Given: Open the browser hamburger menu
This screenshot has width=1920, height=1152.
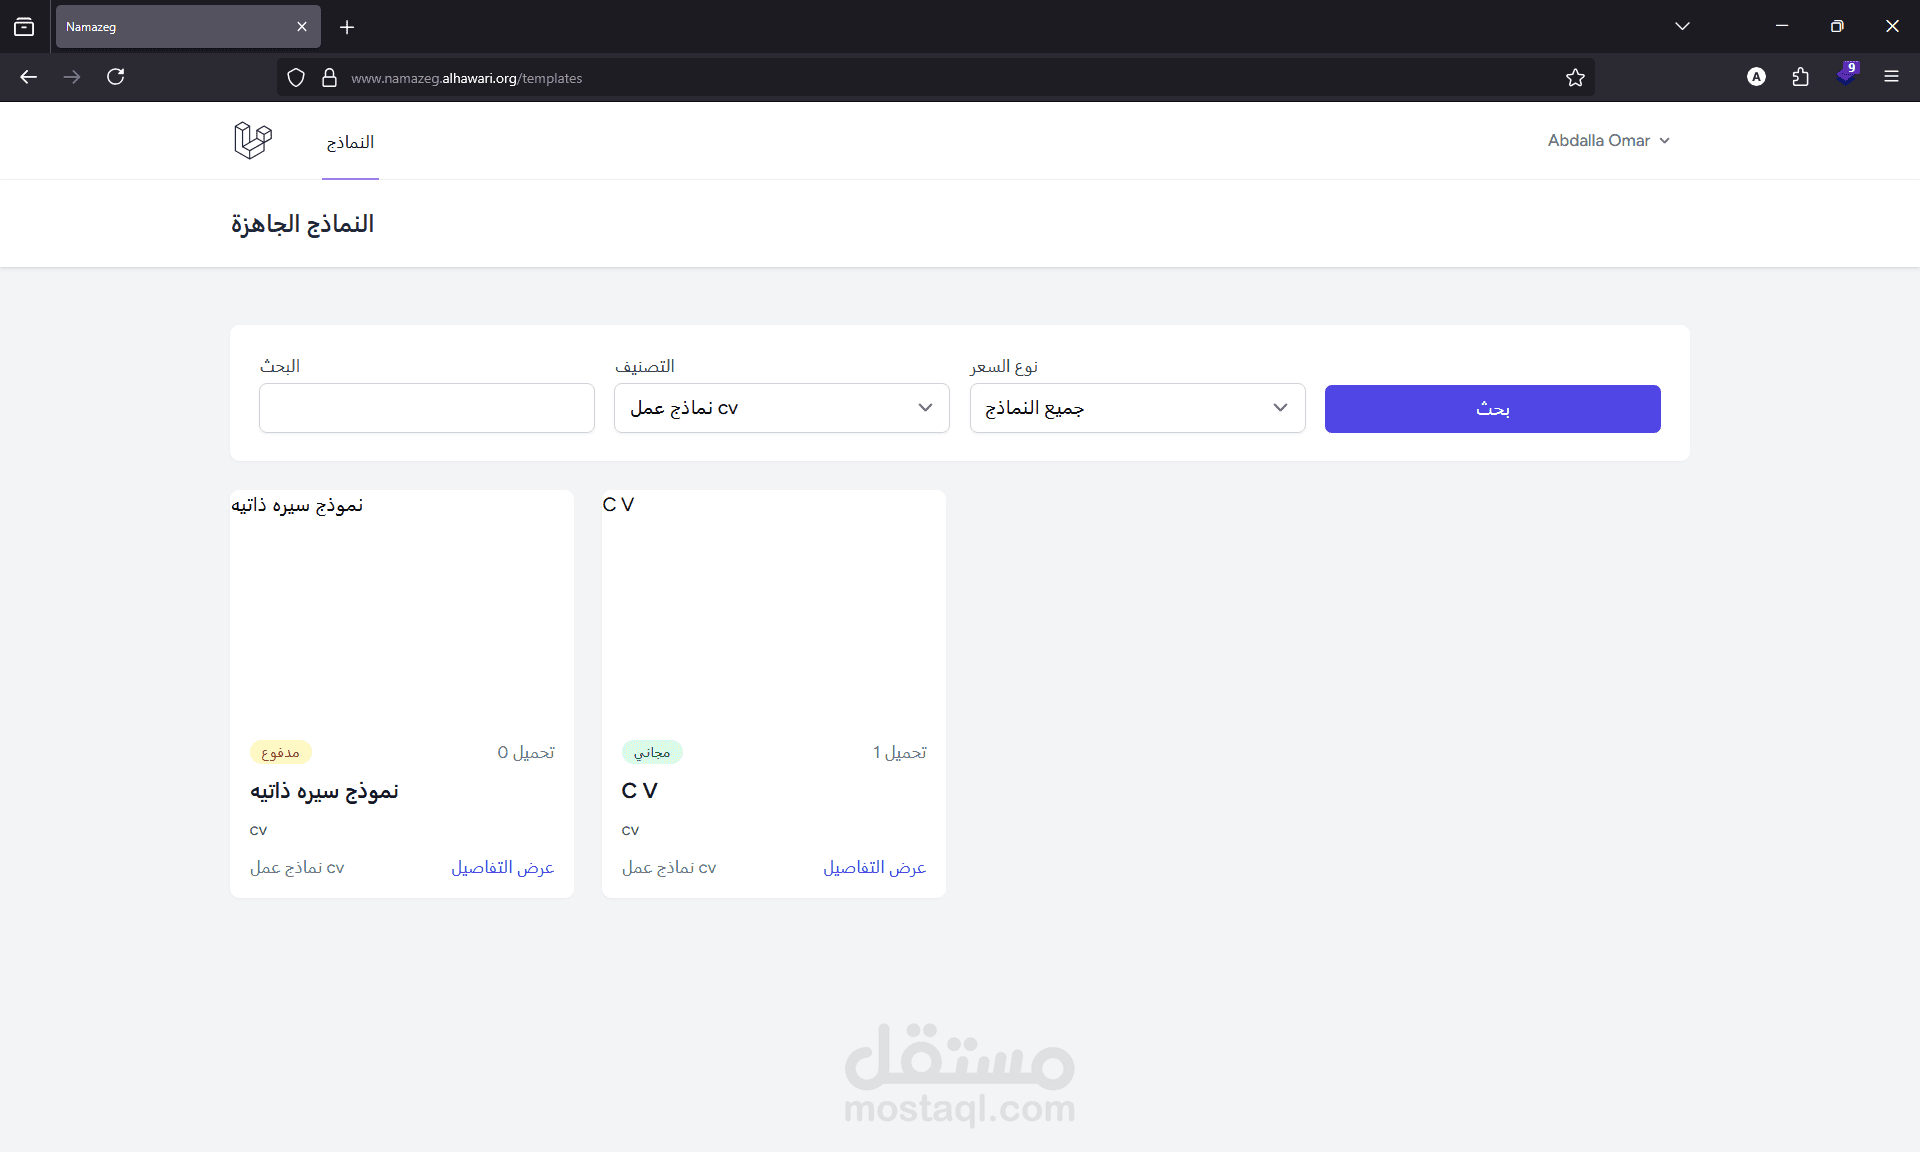Looking at the screenshot, I should point(1891,77).
